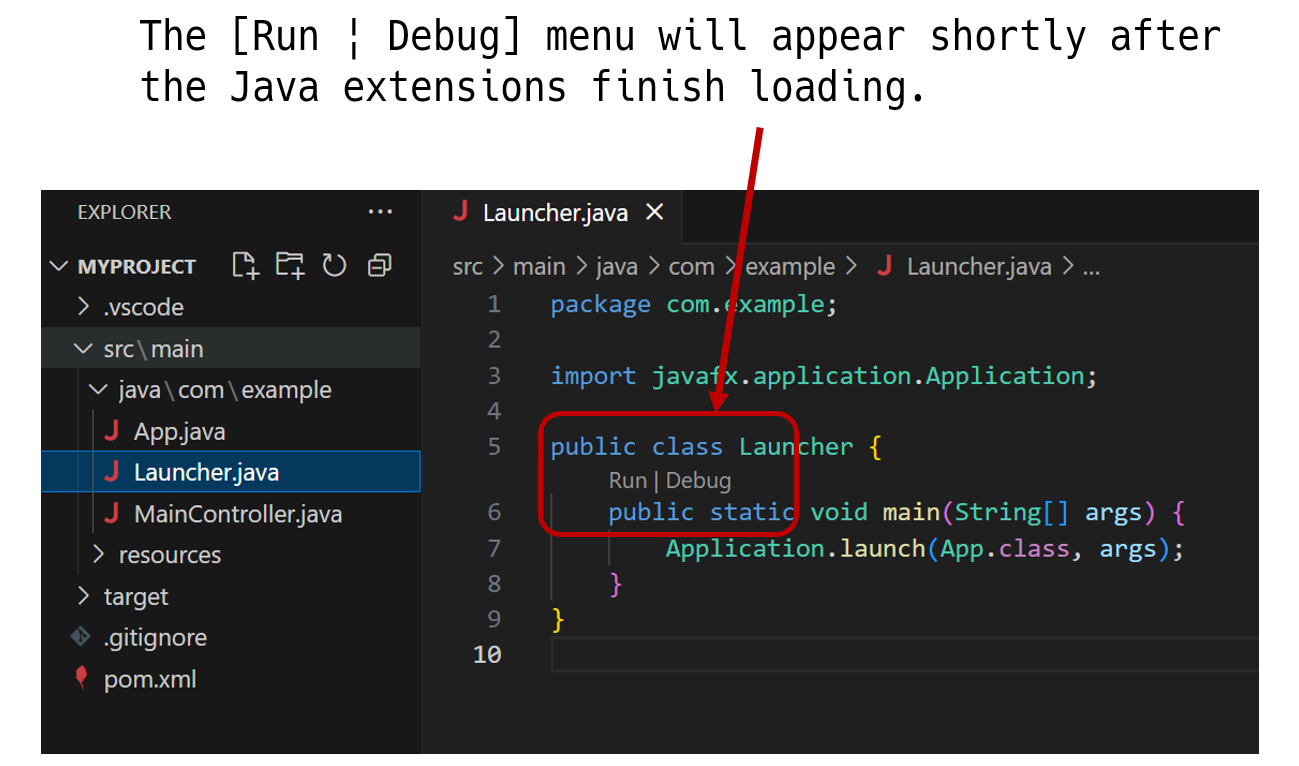The image size is (1299, 766).
Task: Click Debug above the main method
Action: (x=698, y=480)
